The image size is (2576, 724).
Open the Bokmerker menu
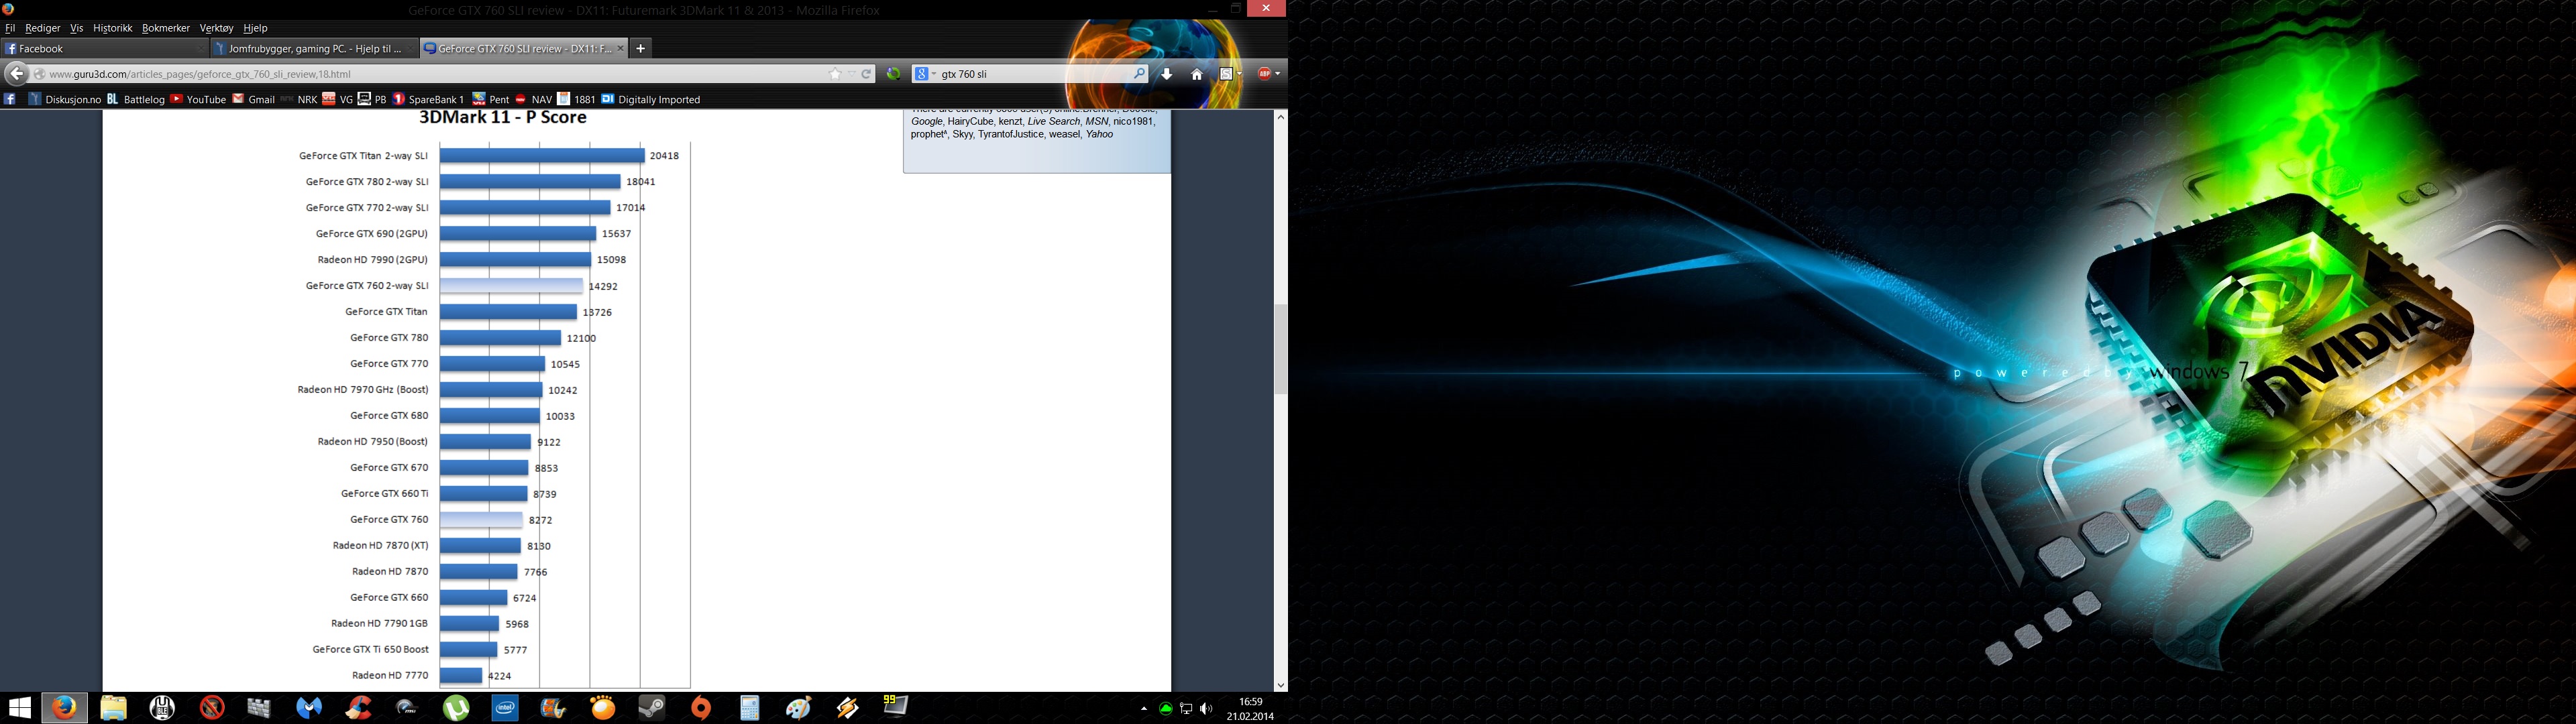166,28
